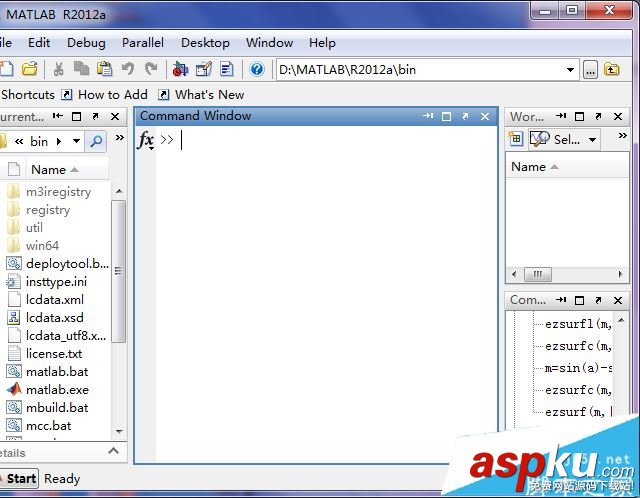Close the Current Folder panel
The width and height of the screenshot is (640, 498).
click(x=115, y=117)
